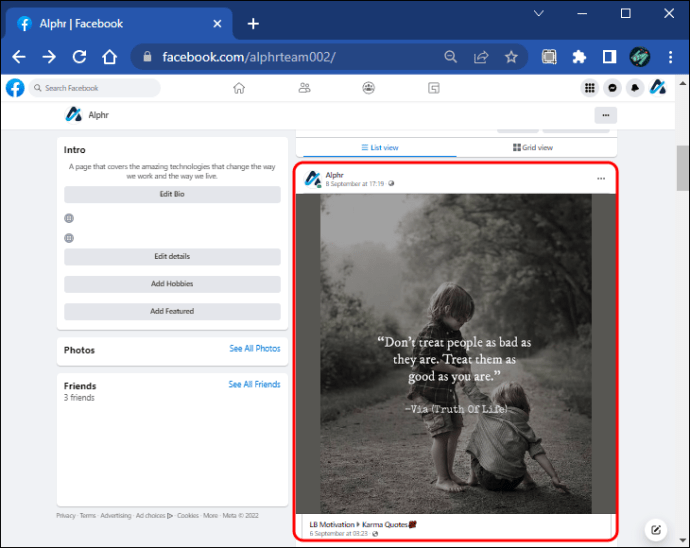Open Messenger from the top bar

coord(612,88)
